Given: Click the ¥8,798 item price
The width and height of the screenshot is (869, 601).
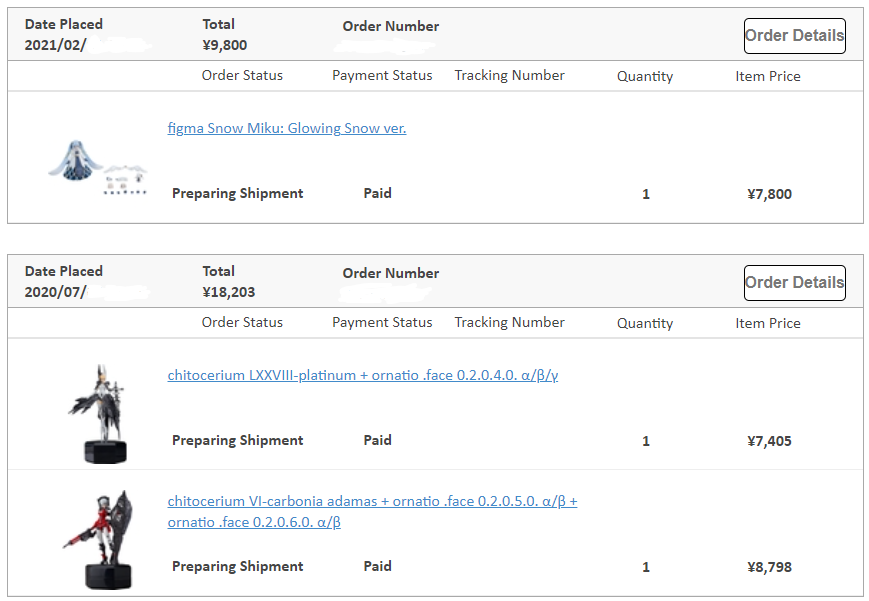Looking at the screenshot, I should tap(769, 567).
